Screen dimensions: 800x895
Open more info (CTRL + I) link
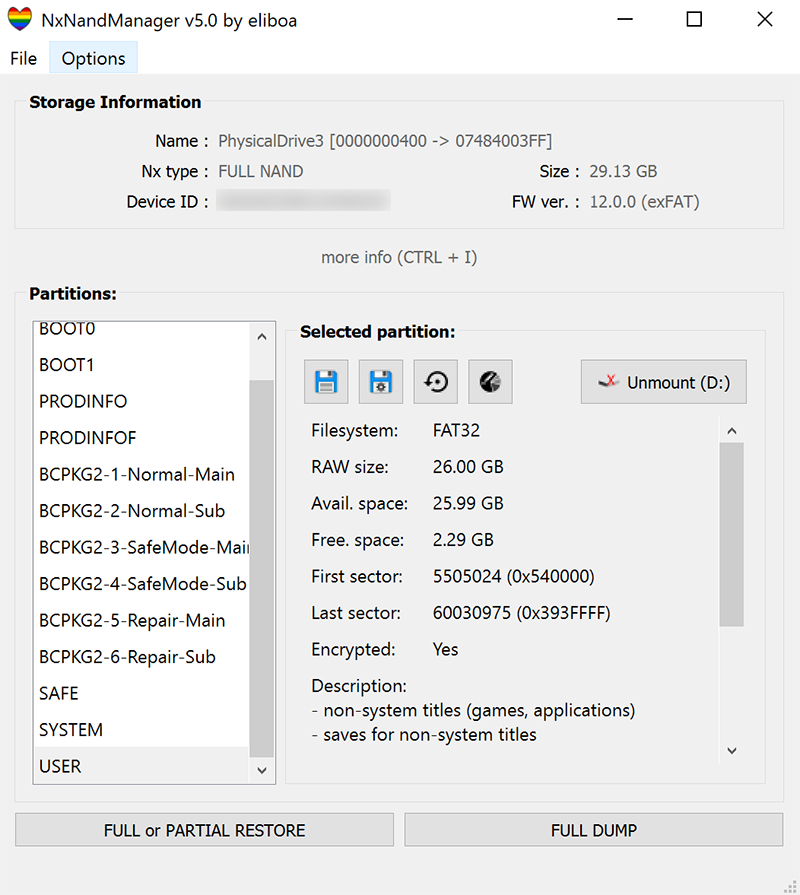click(399, 257)
